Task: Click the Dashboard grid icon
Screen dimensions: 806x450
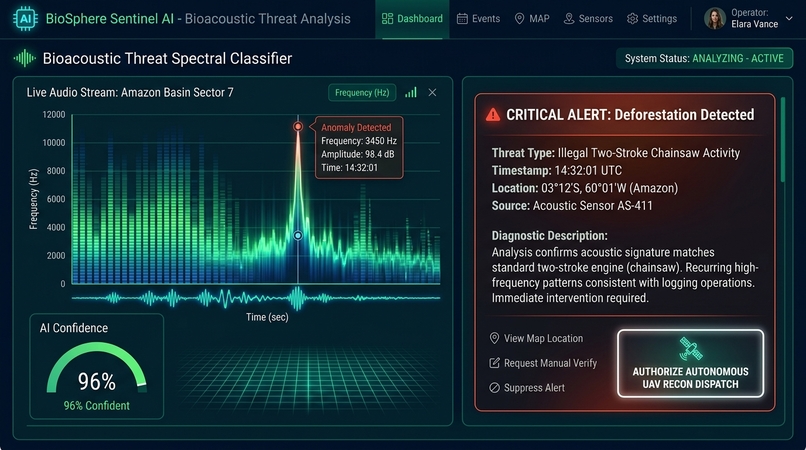Action: (x=387, y=19)
